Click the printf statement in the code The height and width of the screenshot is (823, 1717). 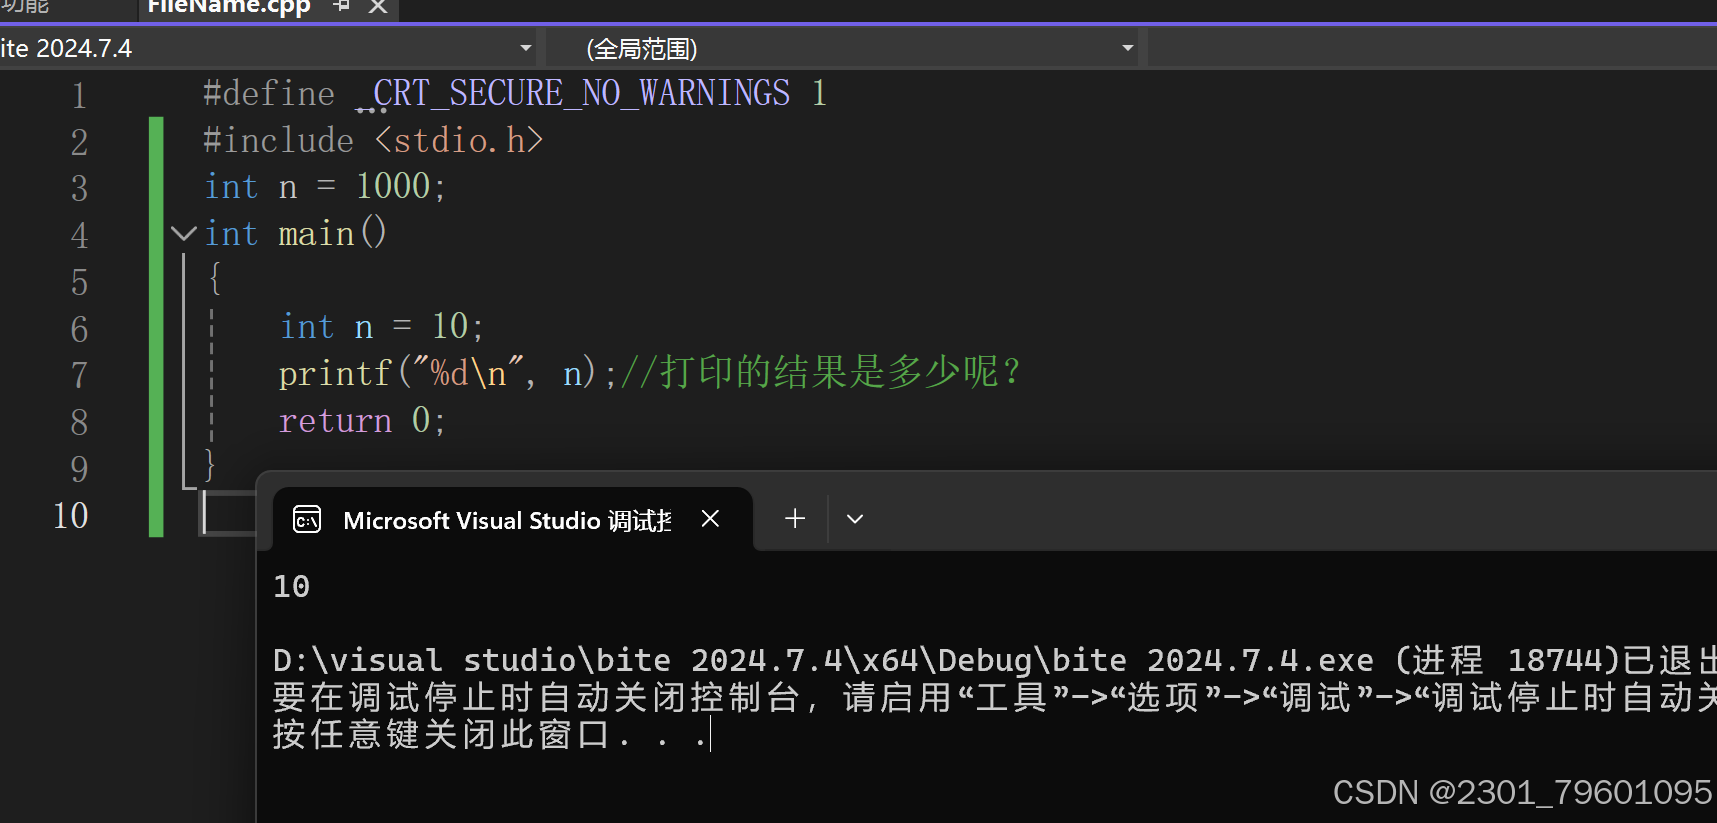(447, 374)
